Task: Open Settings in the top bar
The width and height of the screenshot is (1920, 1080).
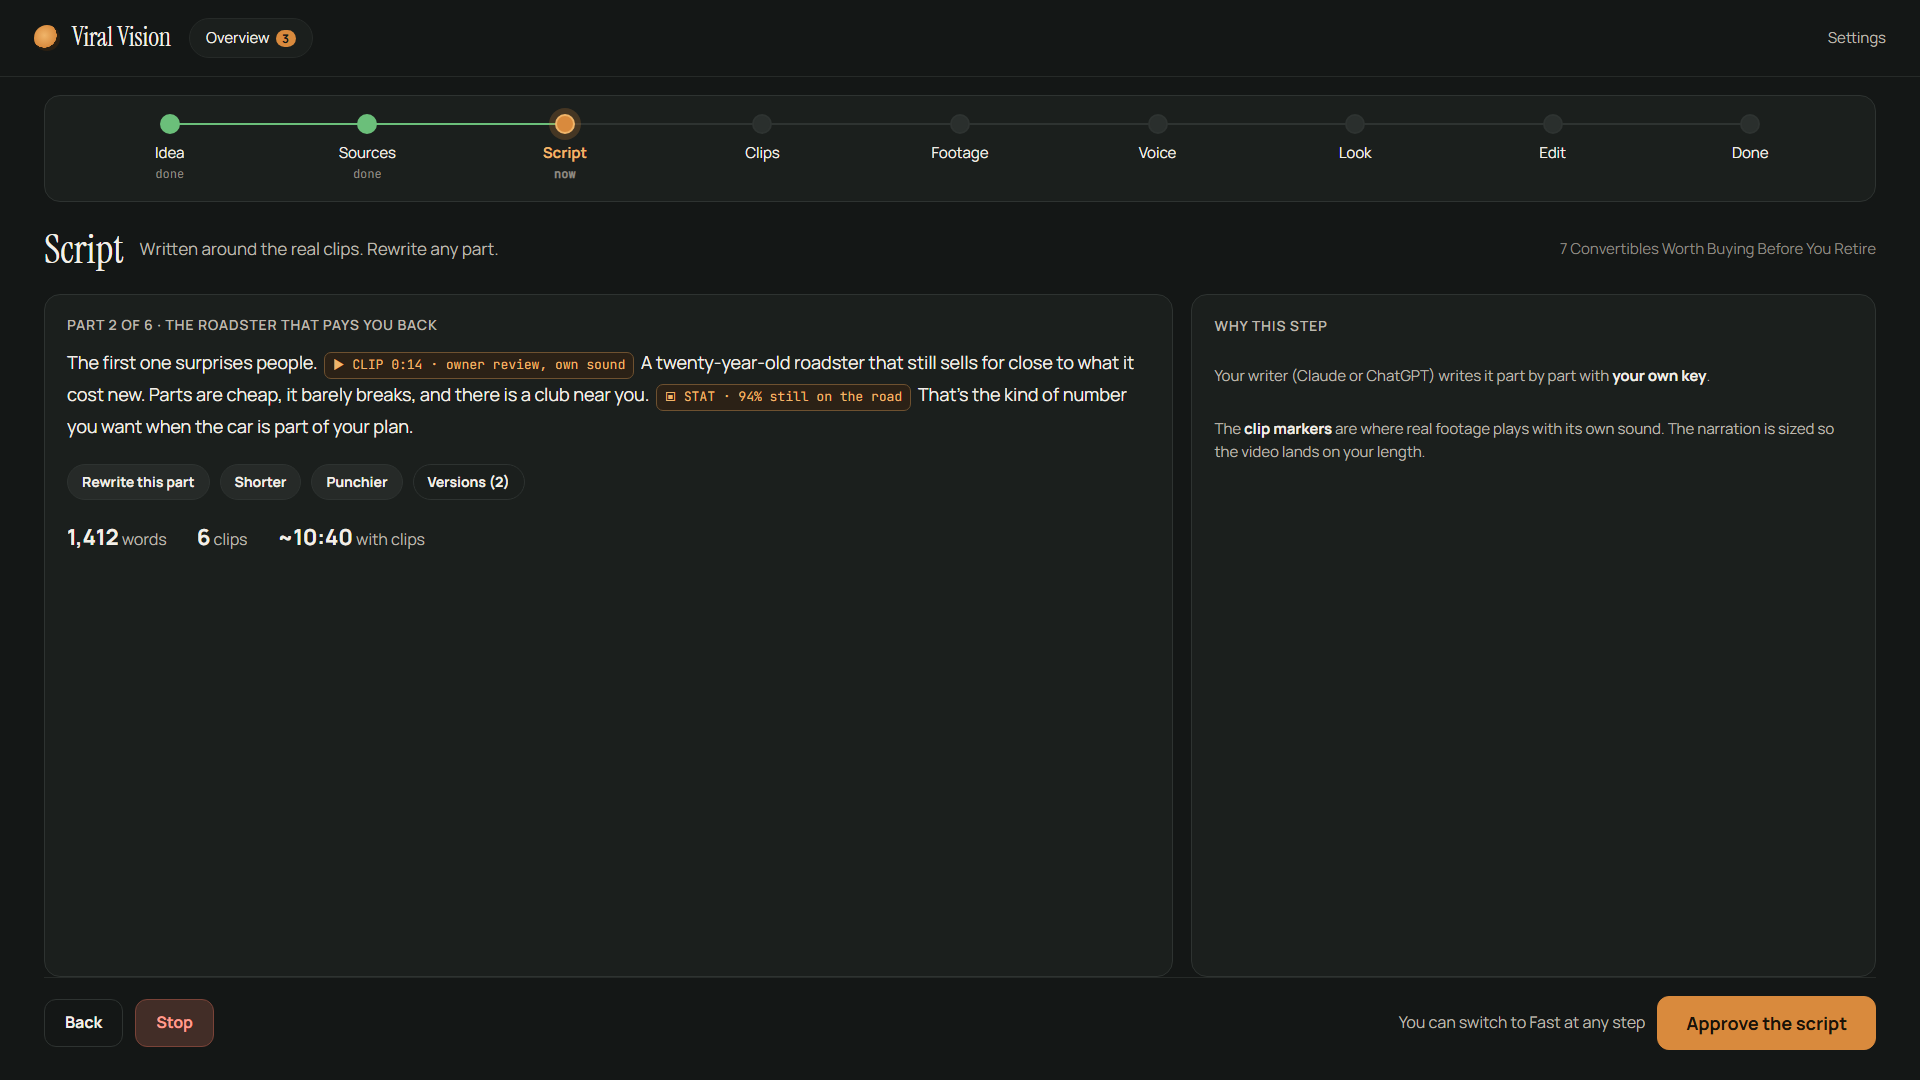Action: (1856, 38)
